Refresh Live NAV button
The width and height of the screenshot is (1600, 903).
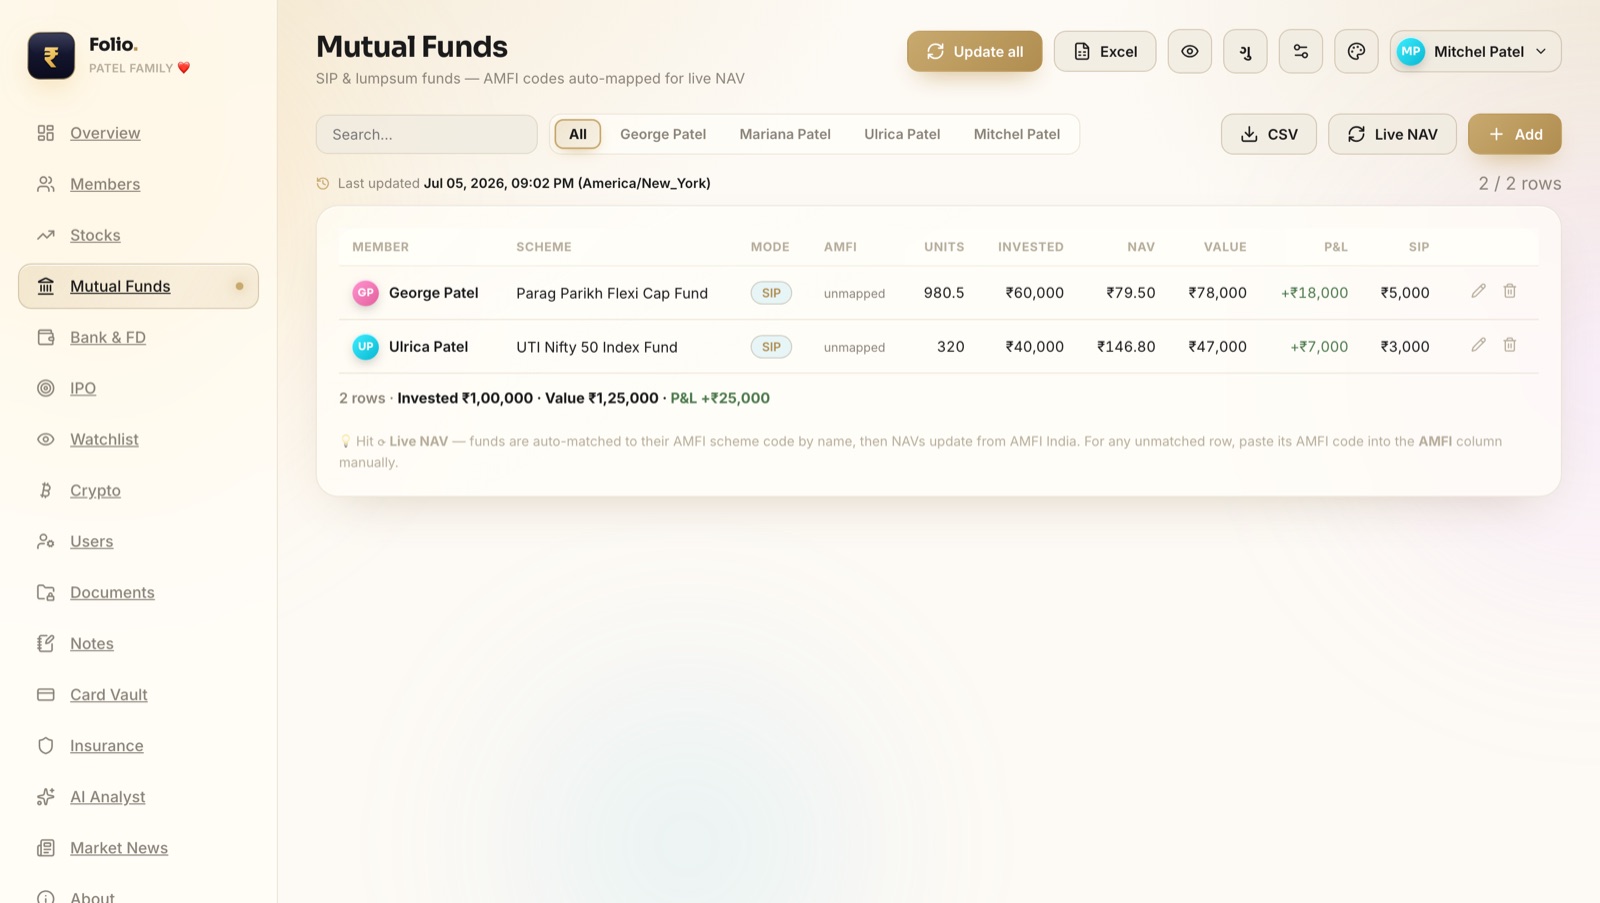click(x=1392, y=134)
